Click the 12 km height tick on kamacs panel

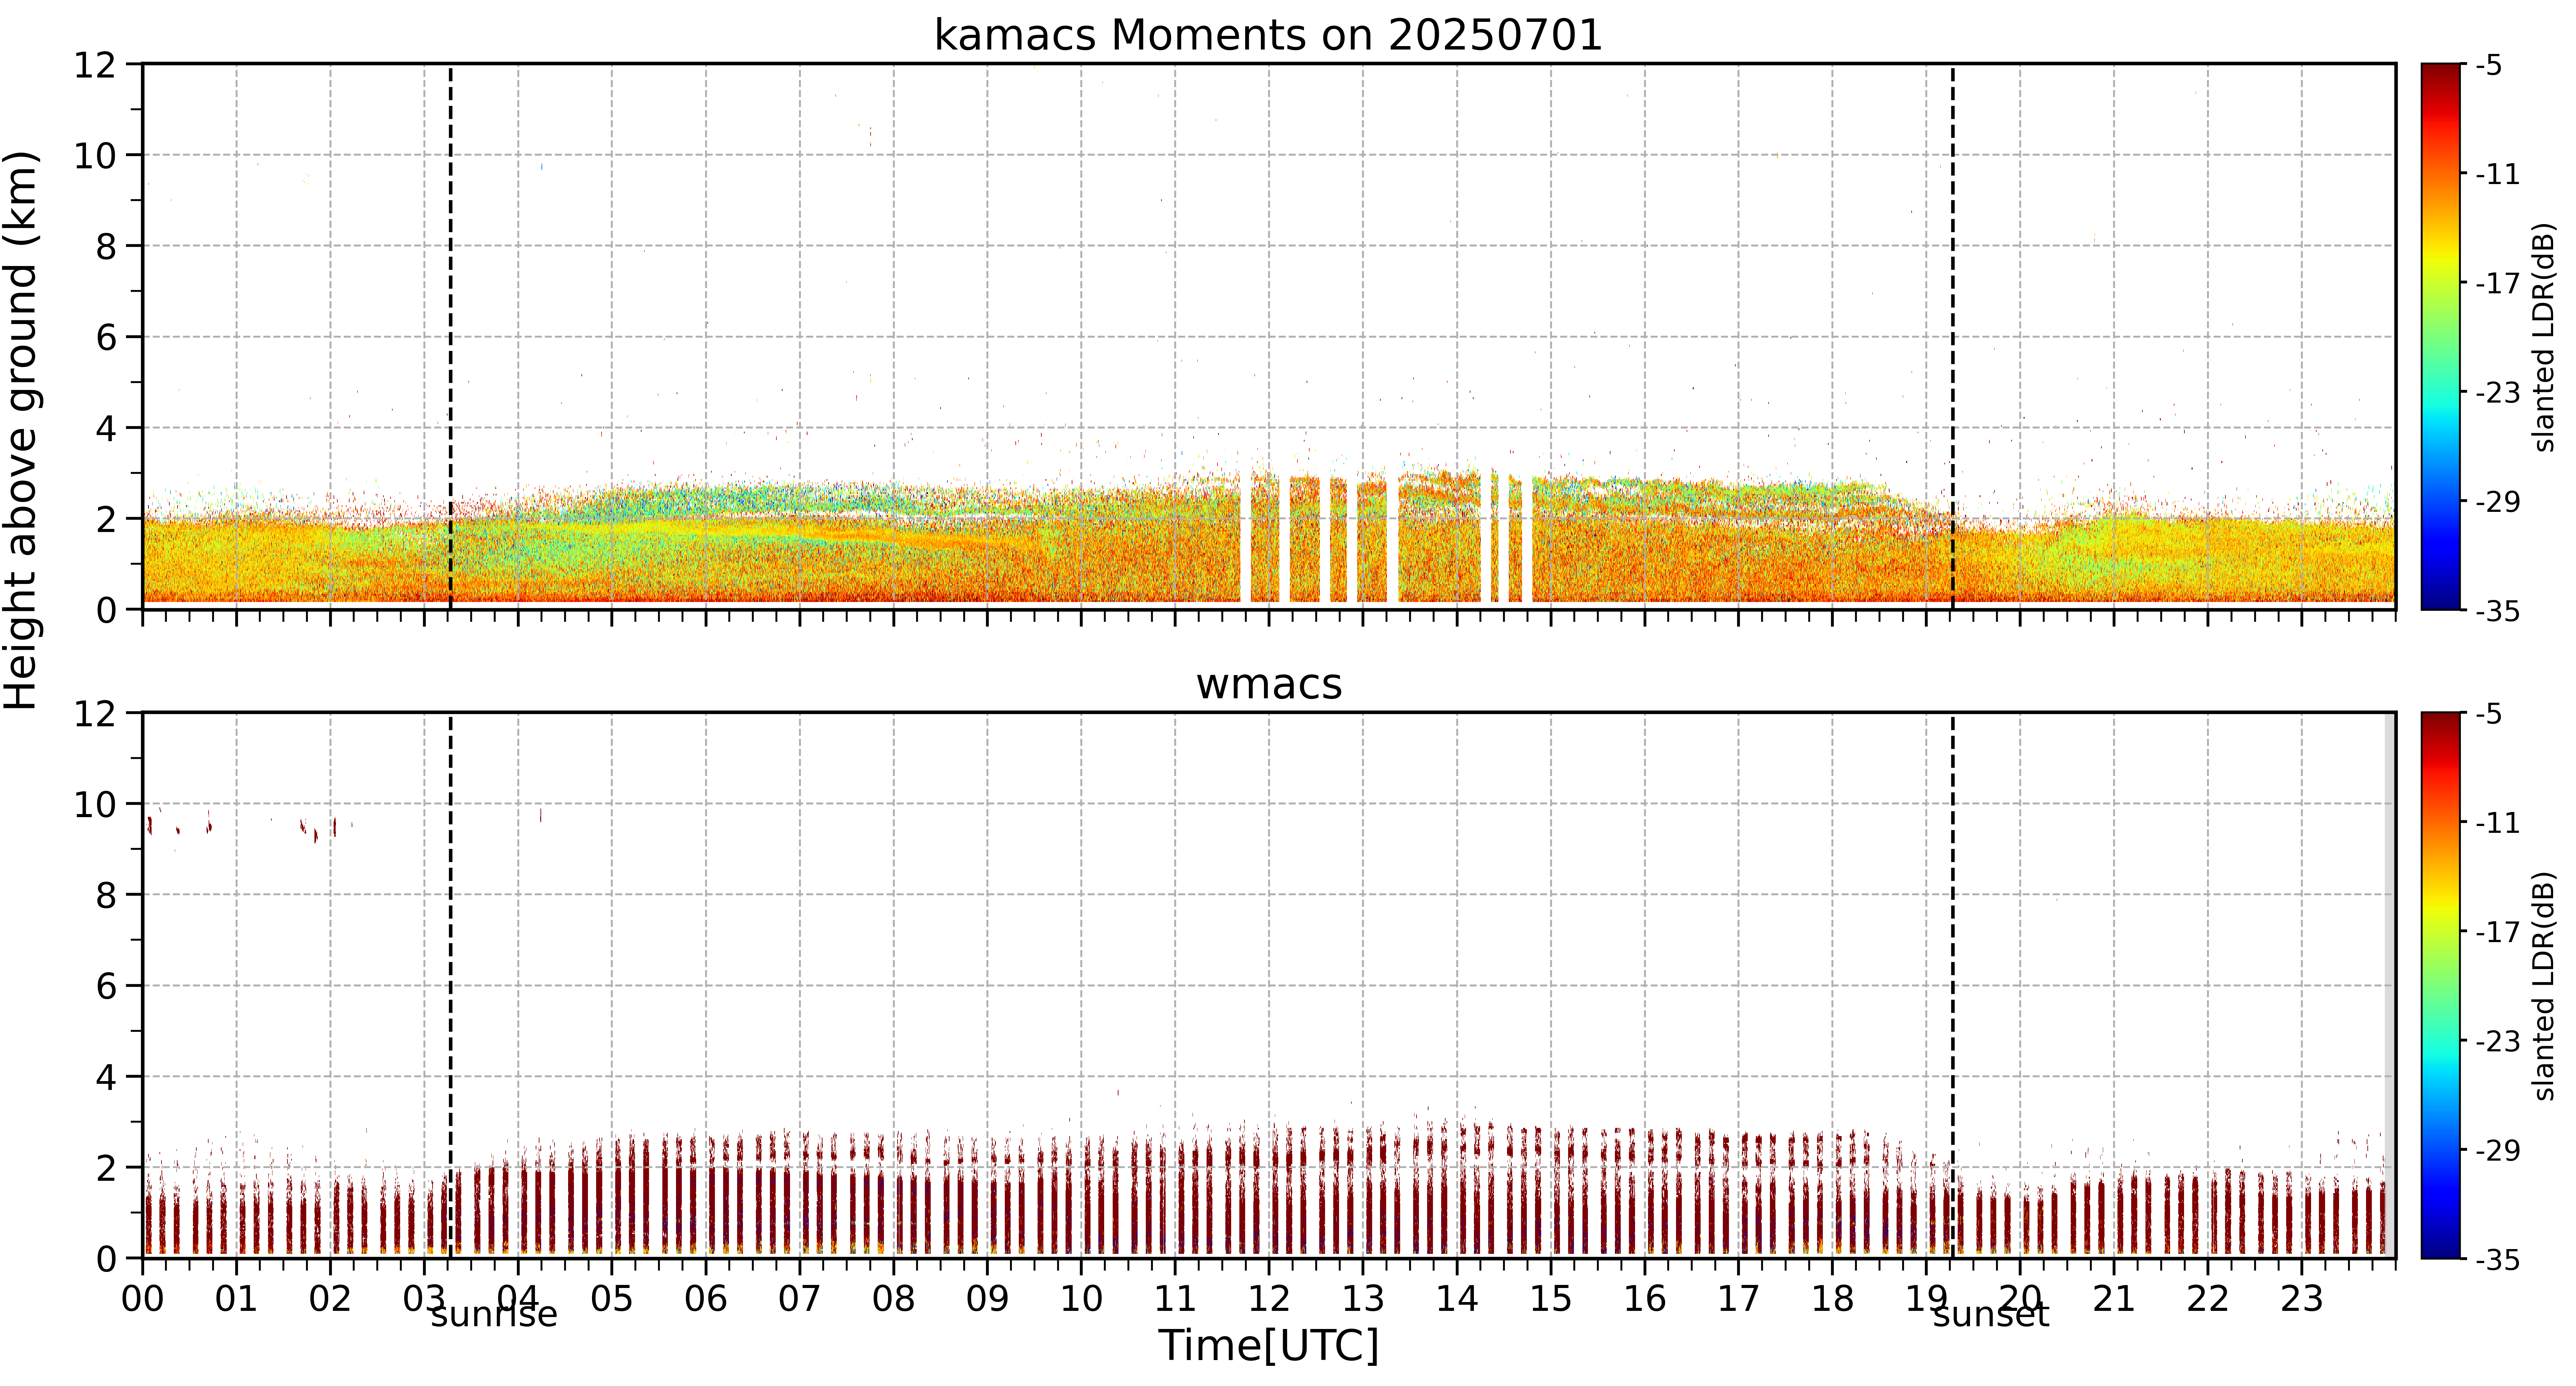tap(95, 65)
